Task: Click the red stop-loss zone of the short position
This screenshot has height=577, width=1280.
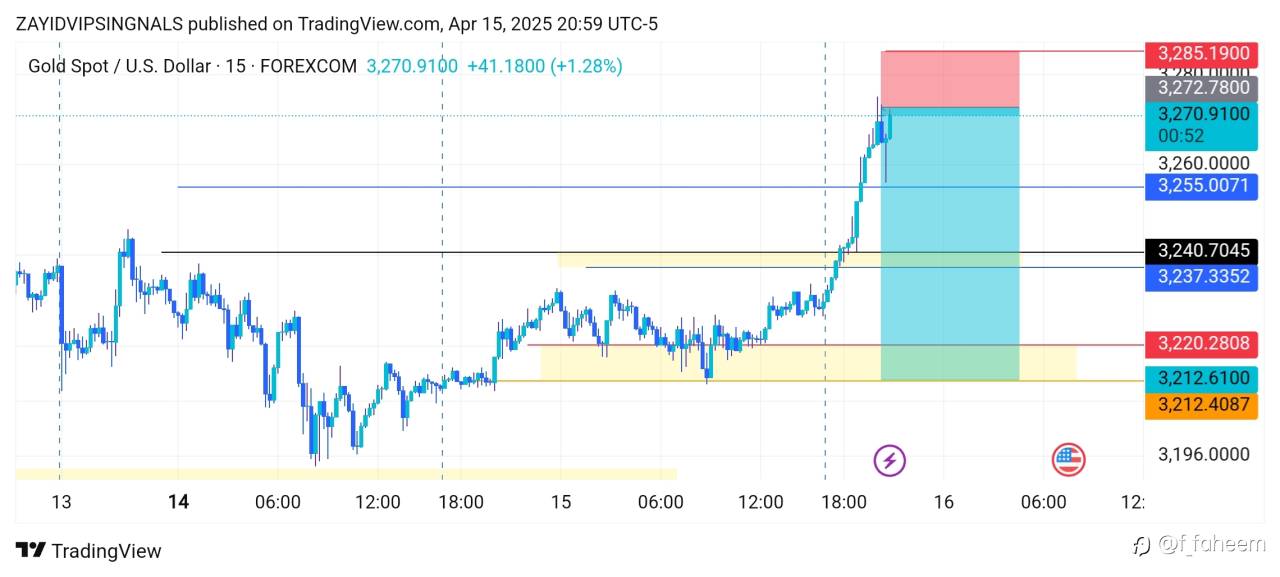Action: 949,79
